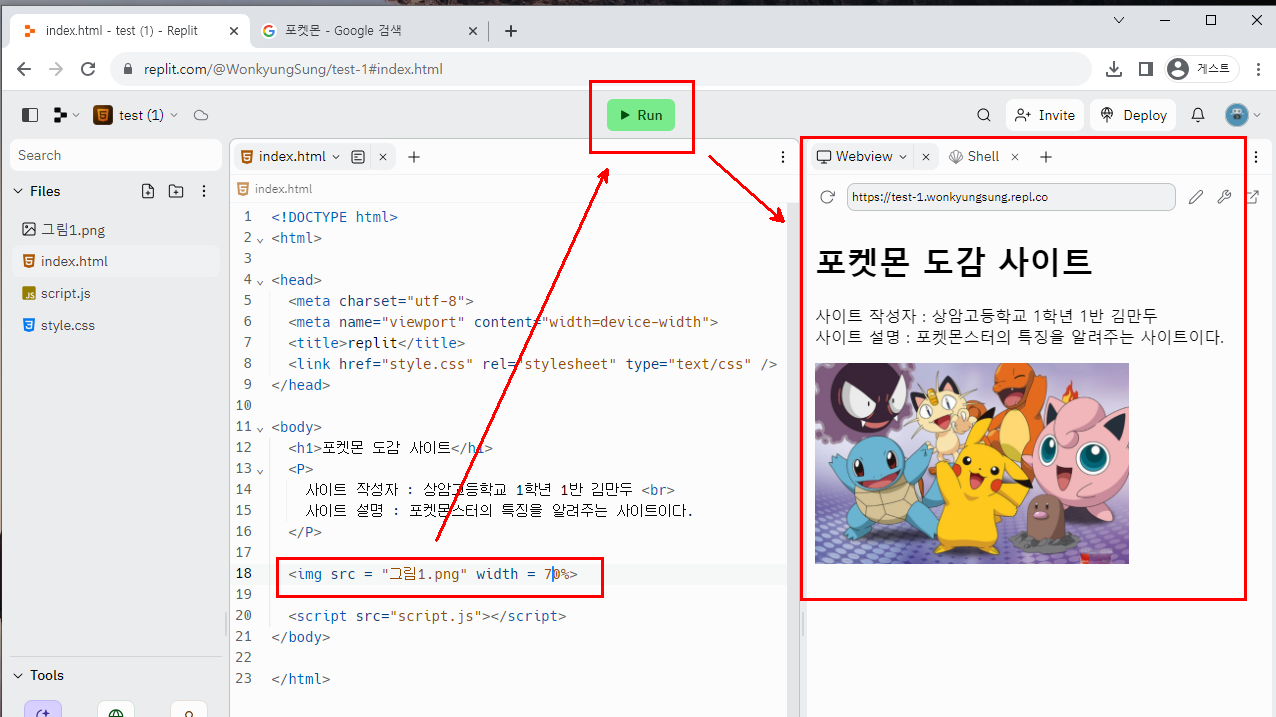Click the img src line 18 code

point(432,574)
